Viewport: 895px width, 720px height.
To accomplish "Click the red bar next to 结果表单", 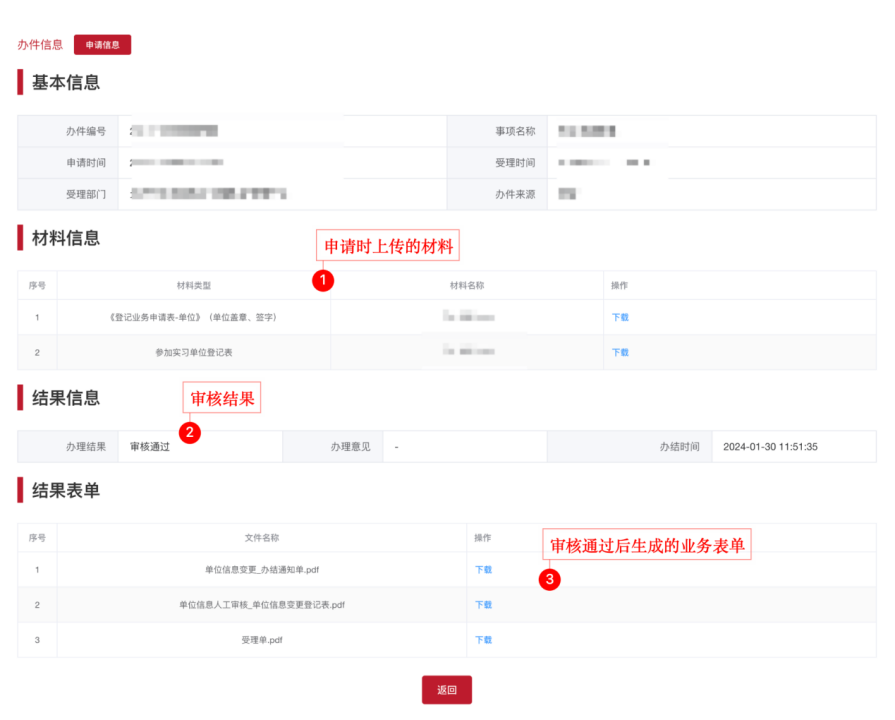I will tap(18, 491).
